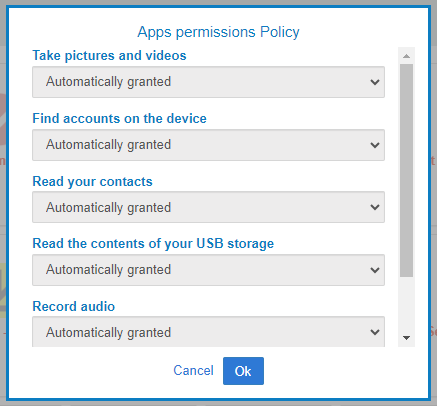The width and height of the screenshot is (437, 406).
Task: Open the Read your contacts permission dropdown
Action: [208, 207]
